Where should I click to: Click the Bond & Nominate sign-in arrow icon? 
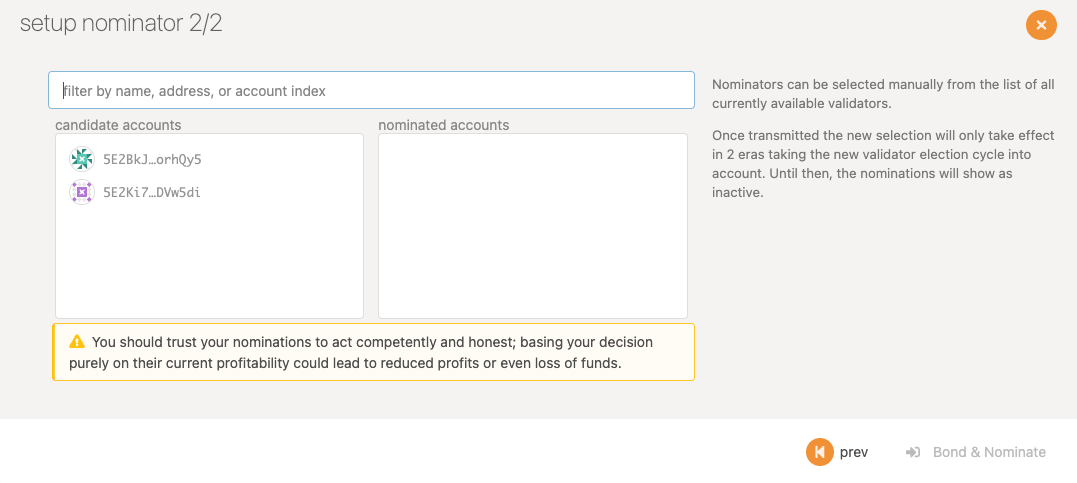[913, 452]
